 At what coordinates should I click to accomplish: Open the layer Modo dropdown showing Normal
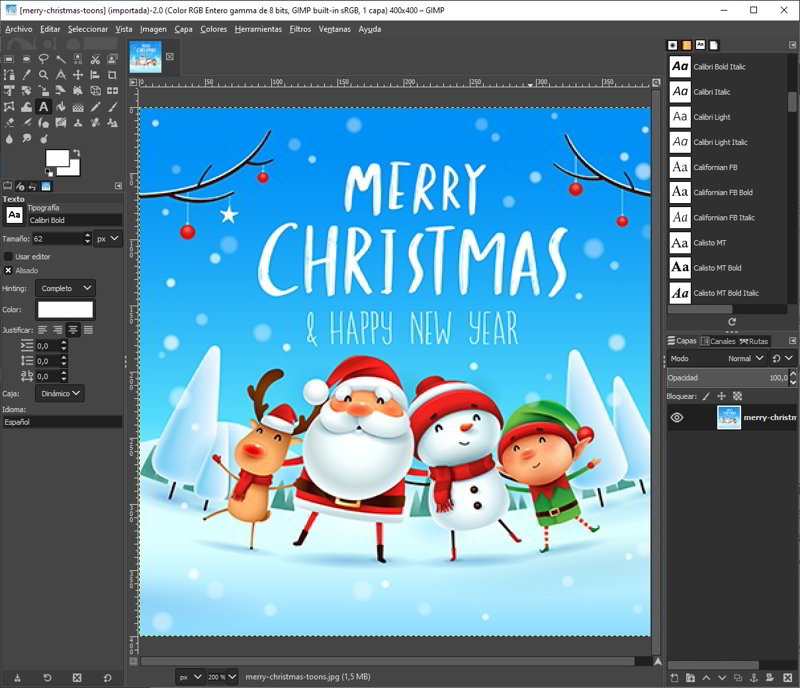pos(745,358)
